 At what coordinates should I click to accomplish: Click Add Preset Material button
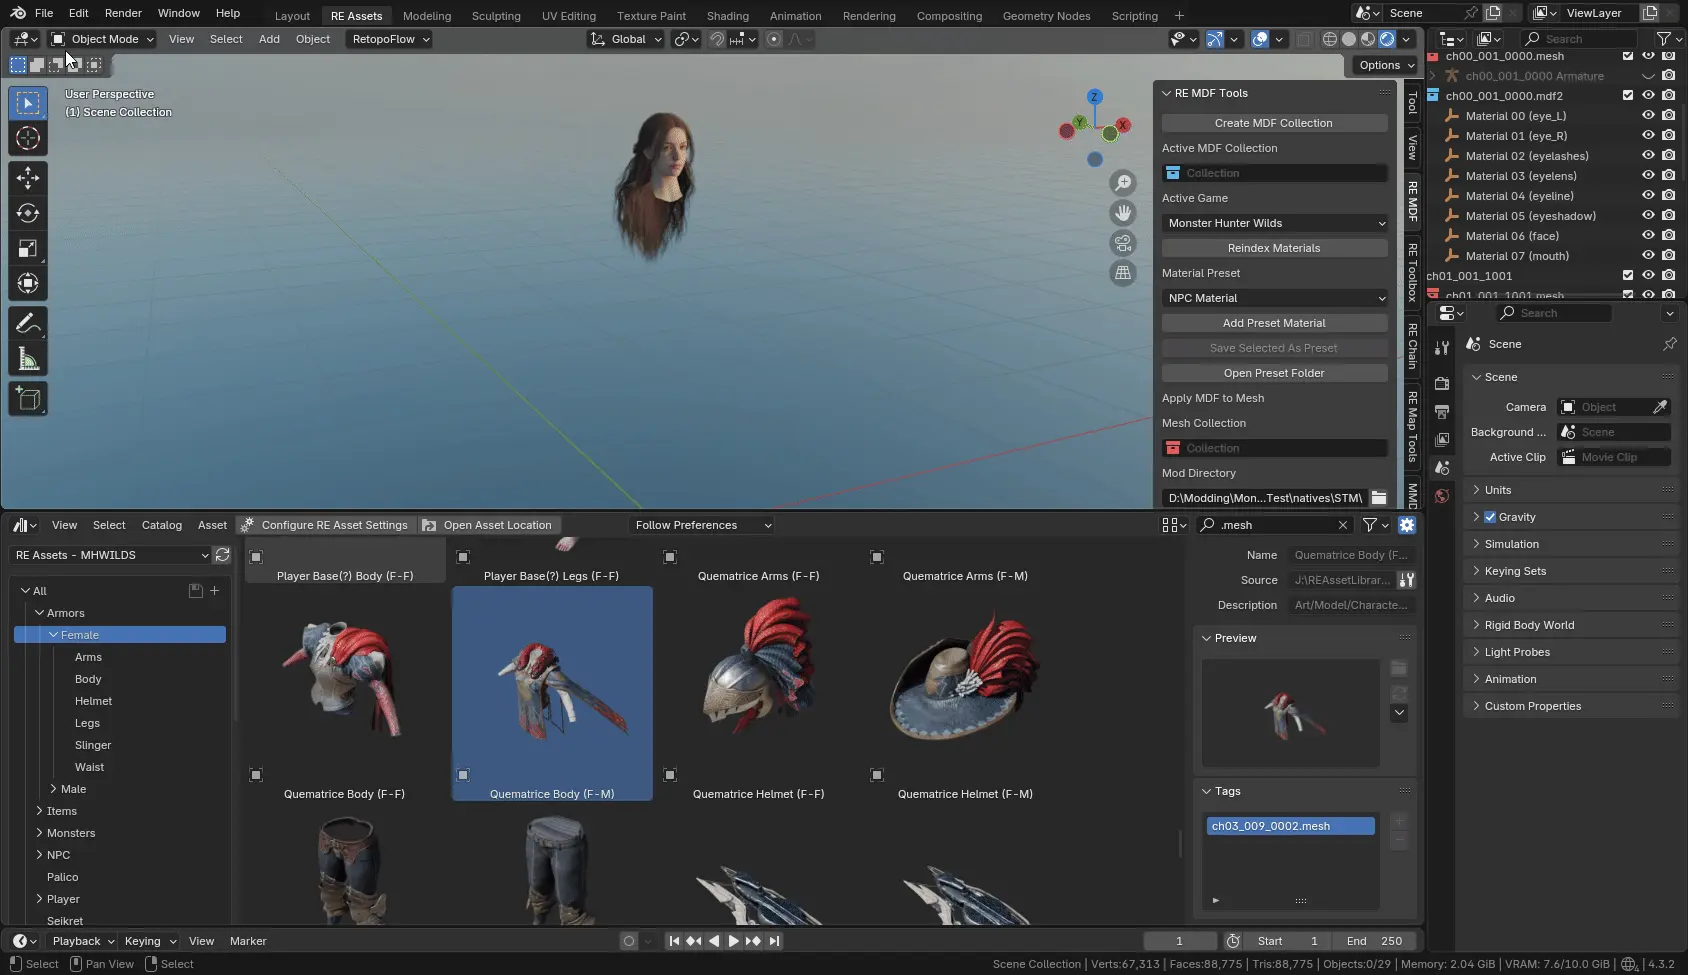pos(1275,323)
